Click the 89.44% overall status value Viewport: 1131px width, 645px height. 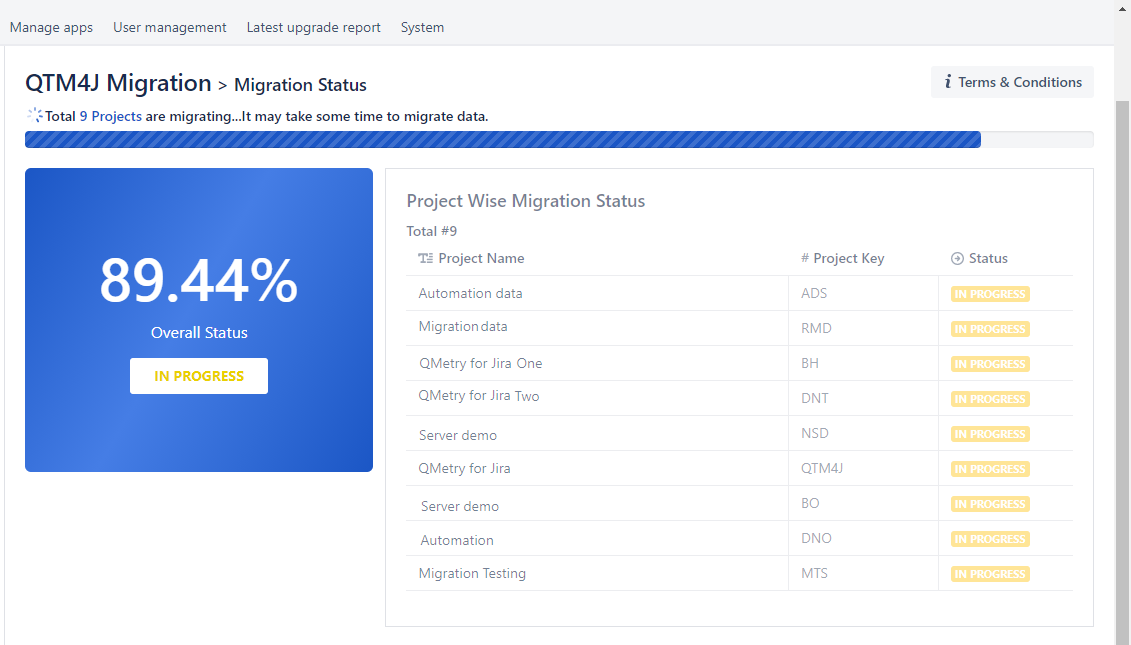(198, 281)
